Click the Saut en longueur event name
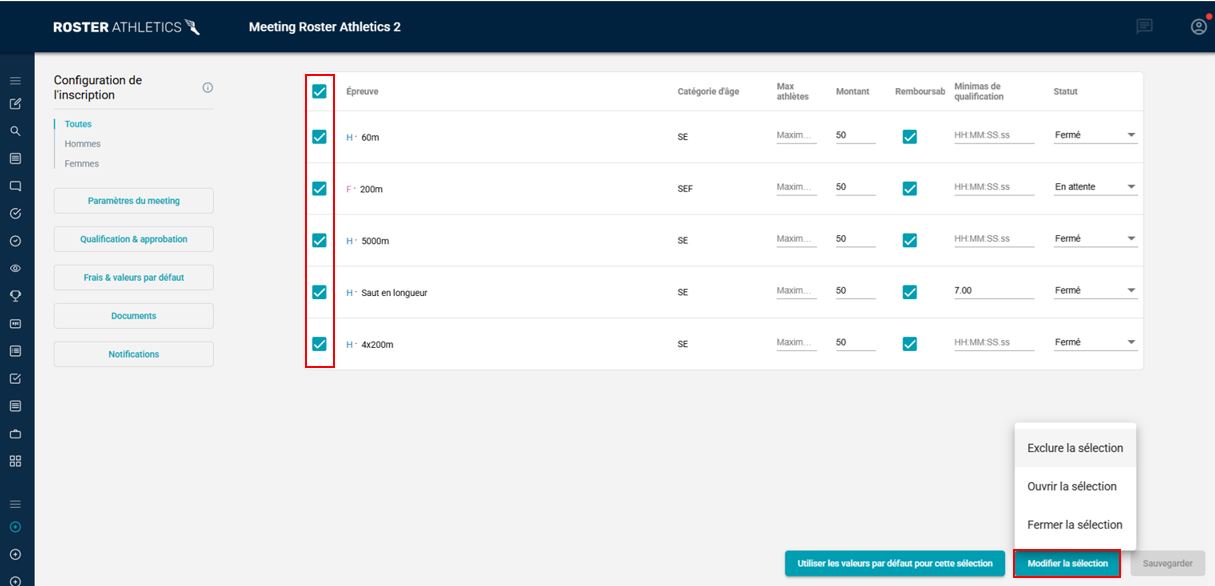This screenshot has width=1215, height=586. click(x=394, y=293)
